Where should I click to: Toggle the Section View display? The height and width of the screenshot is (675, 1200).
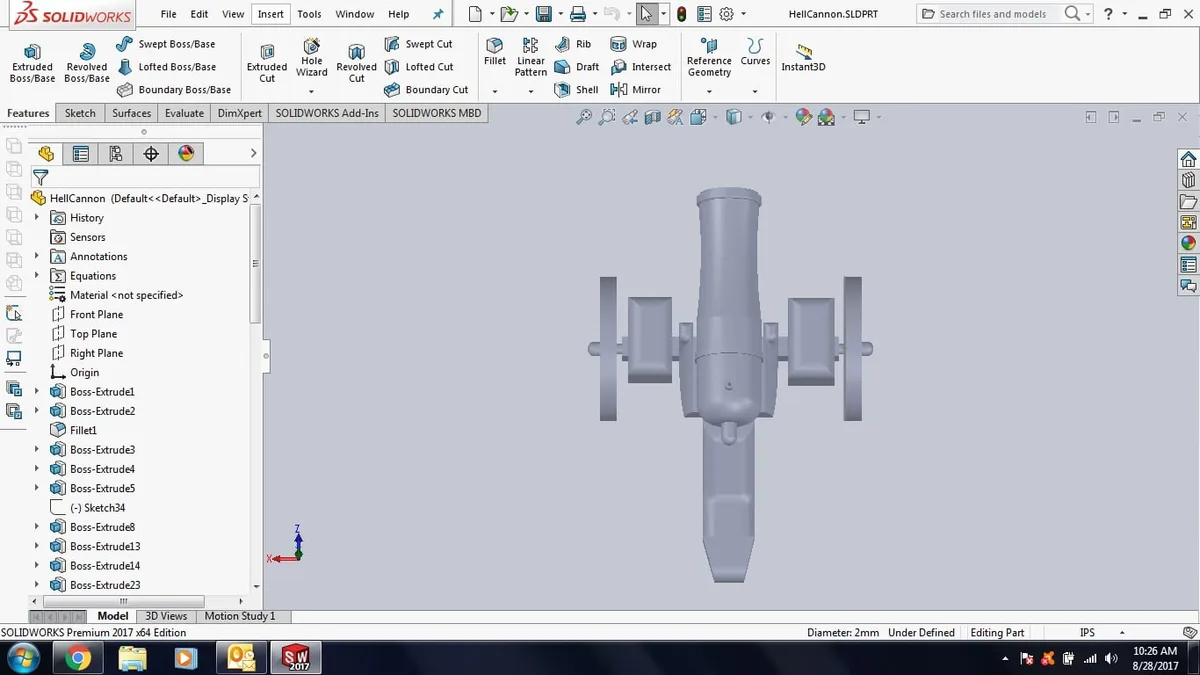653,117
